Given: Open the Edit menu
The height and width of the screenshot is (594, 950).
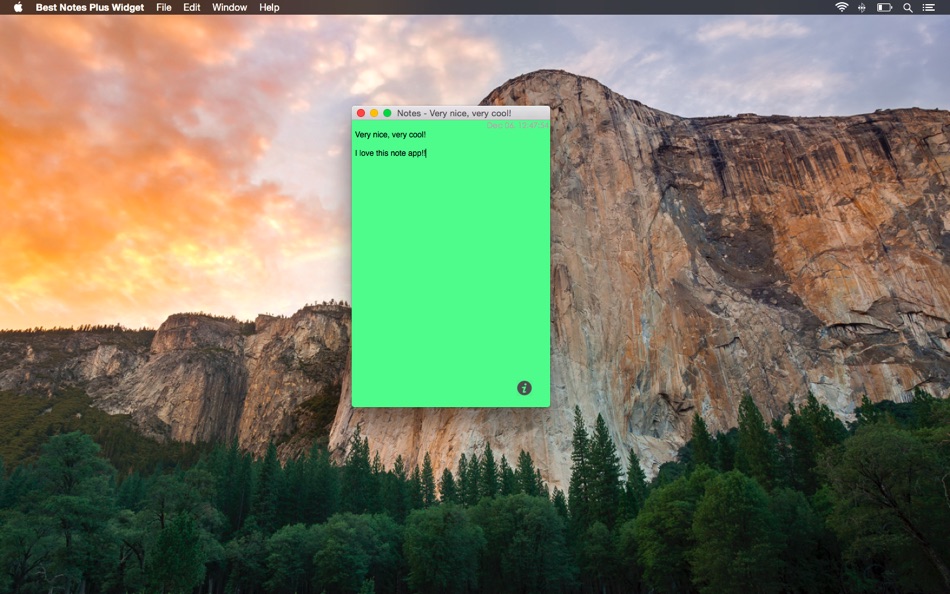Looking at the screenshot, I should 191,7.
